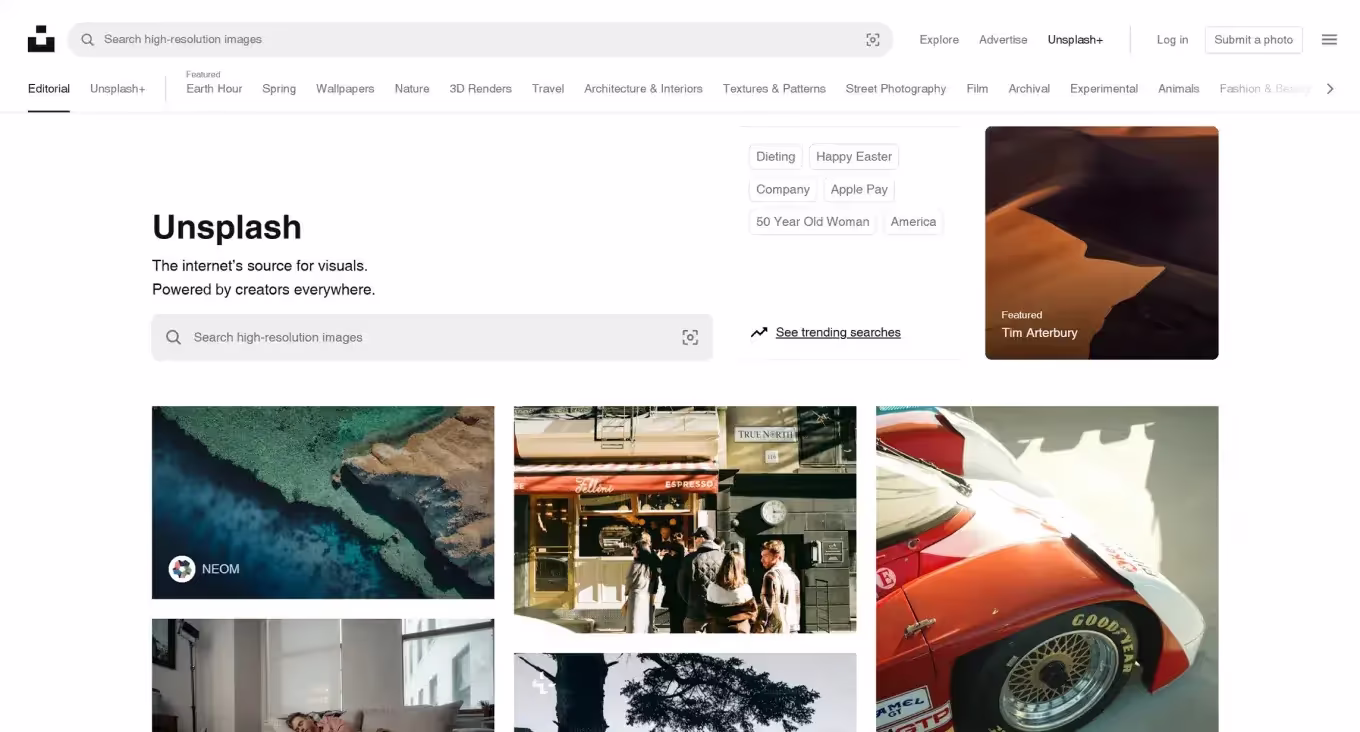Screen dimensions: 1360x732
Task: Open the Wallpapers topic tab
Action: click(x=345, y=89)
